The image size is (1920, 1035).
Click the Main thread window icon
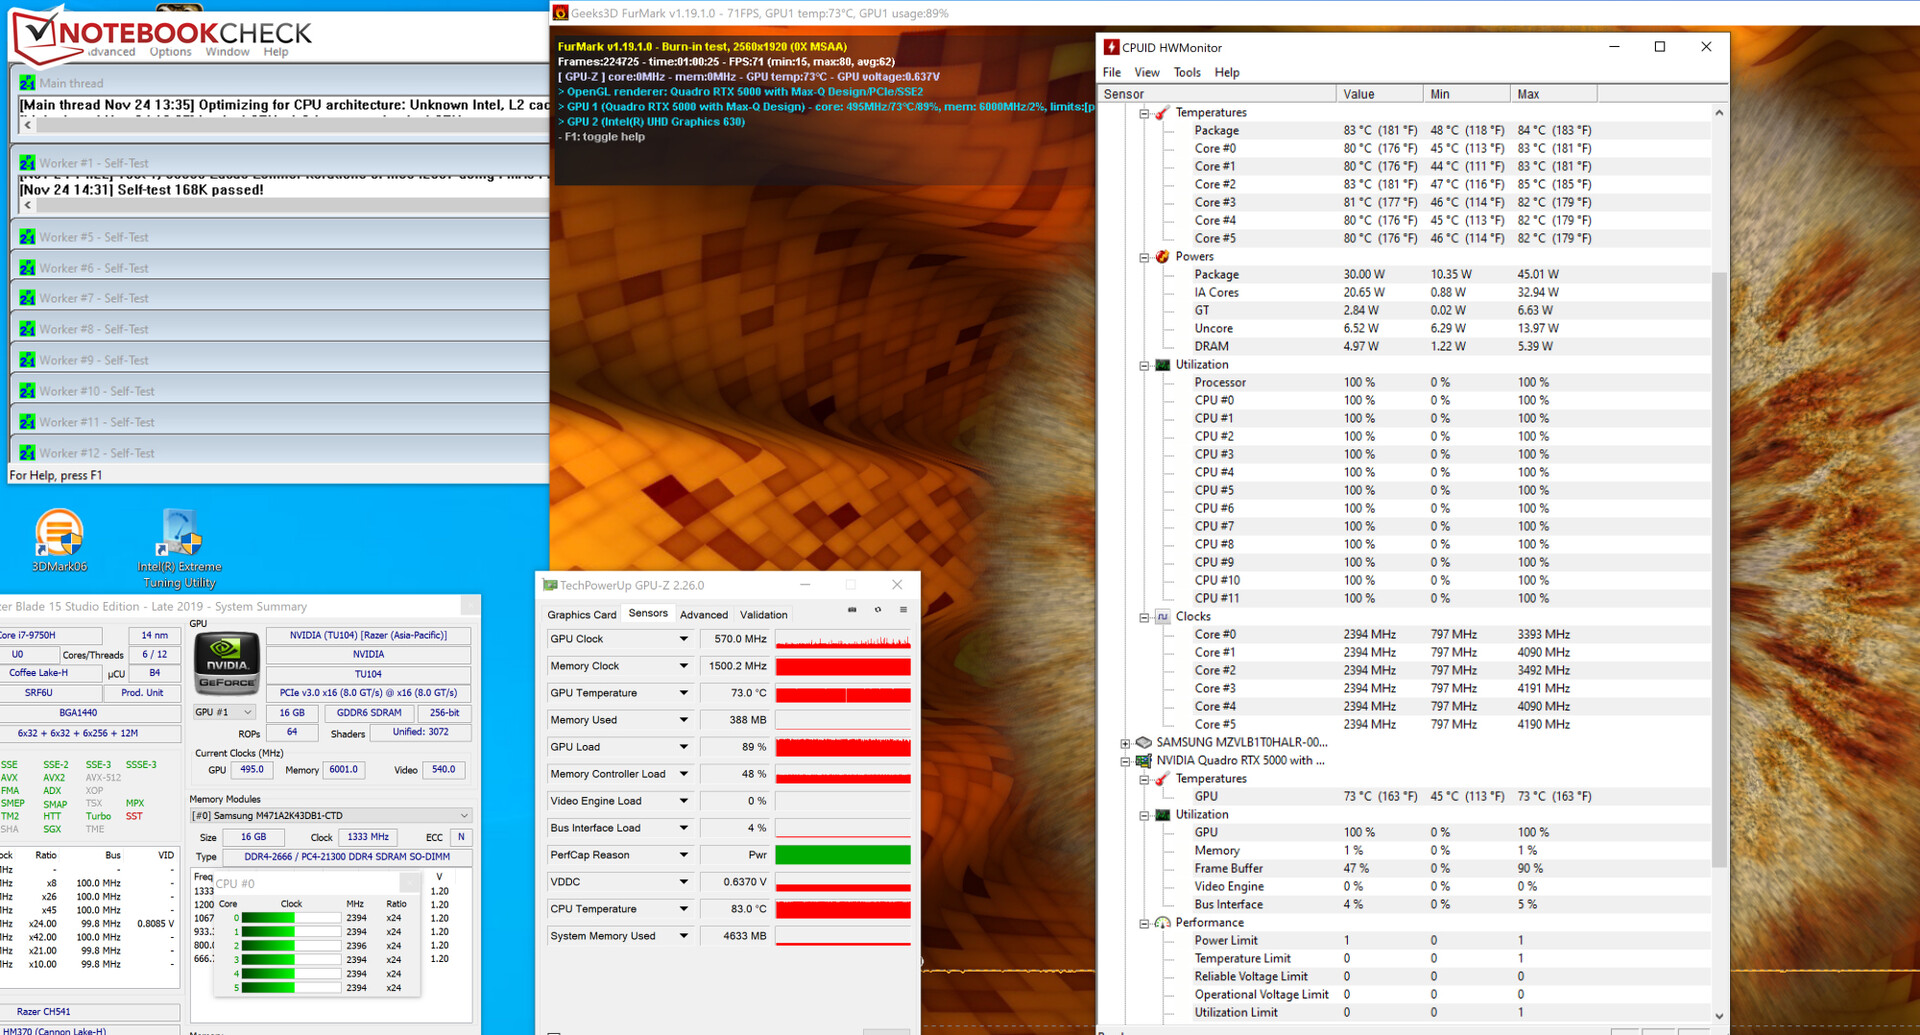click(x=27, y=83)
